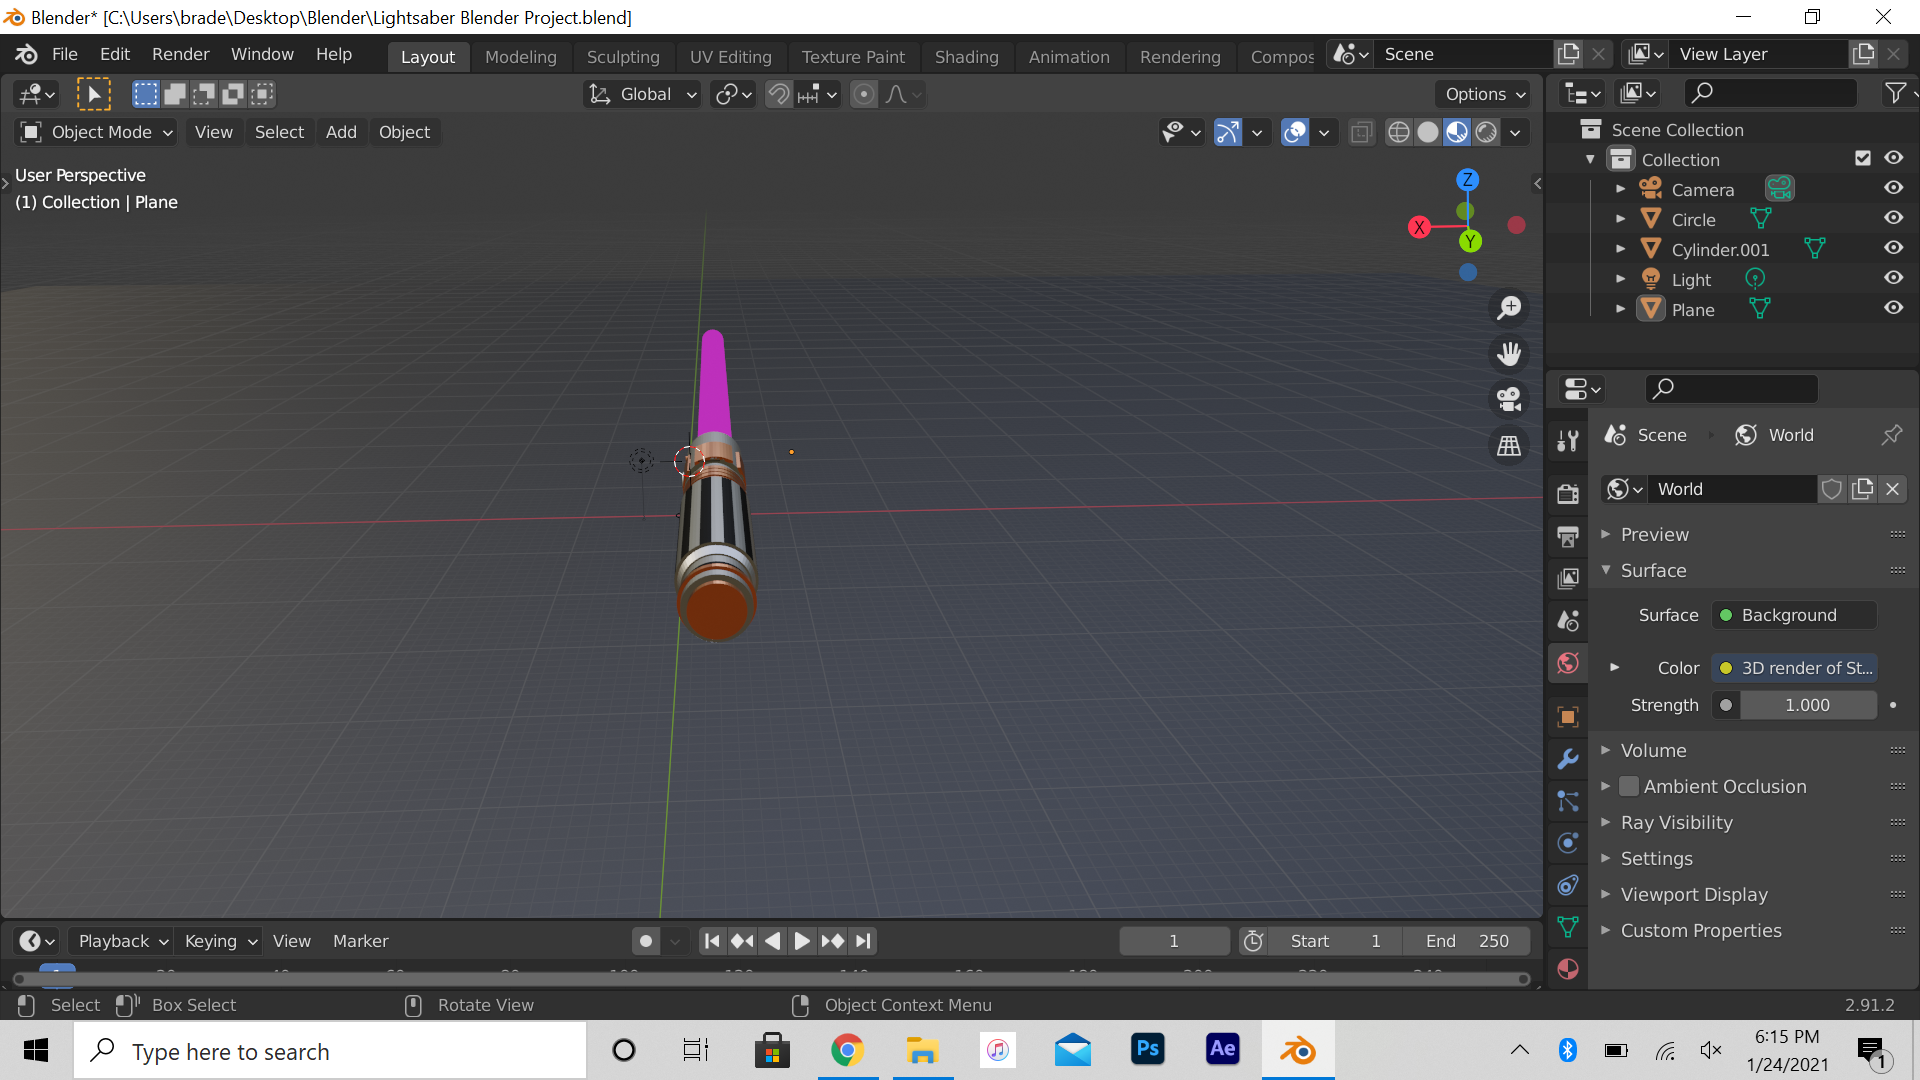Viewport: 1920px width, 1080px height.
Task: Click the pan view hand icon
Action: click(x=1509, y=354)
